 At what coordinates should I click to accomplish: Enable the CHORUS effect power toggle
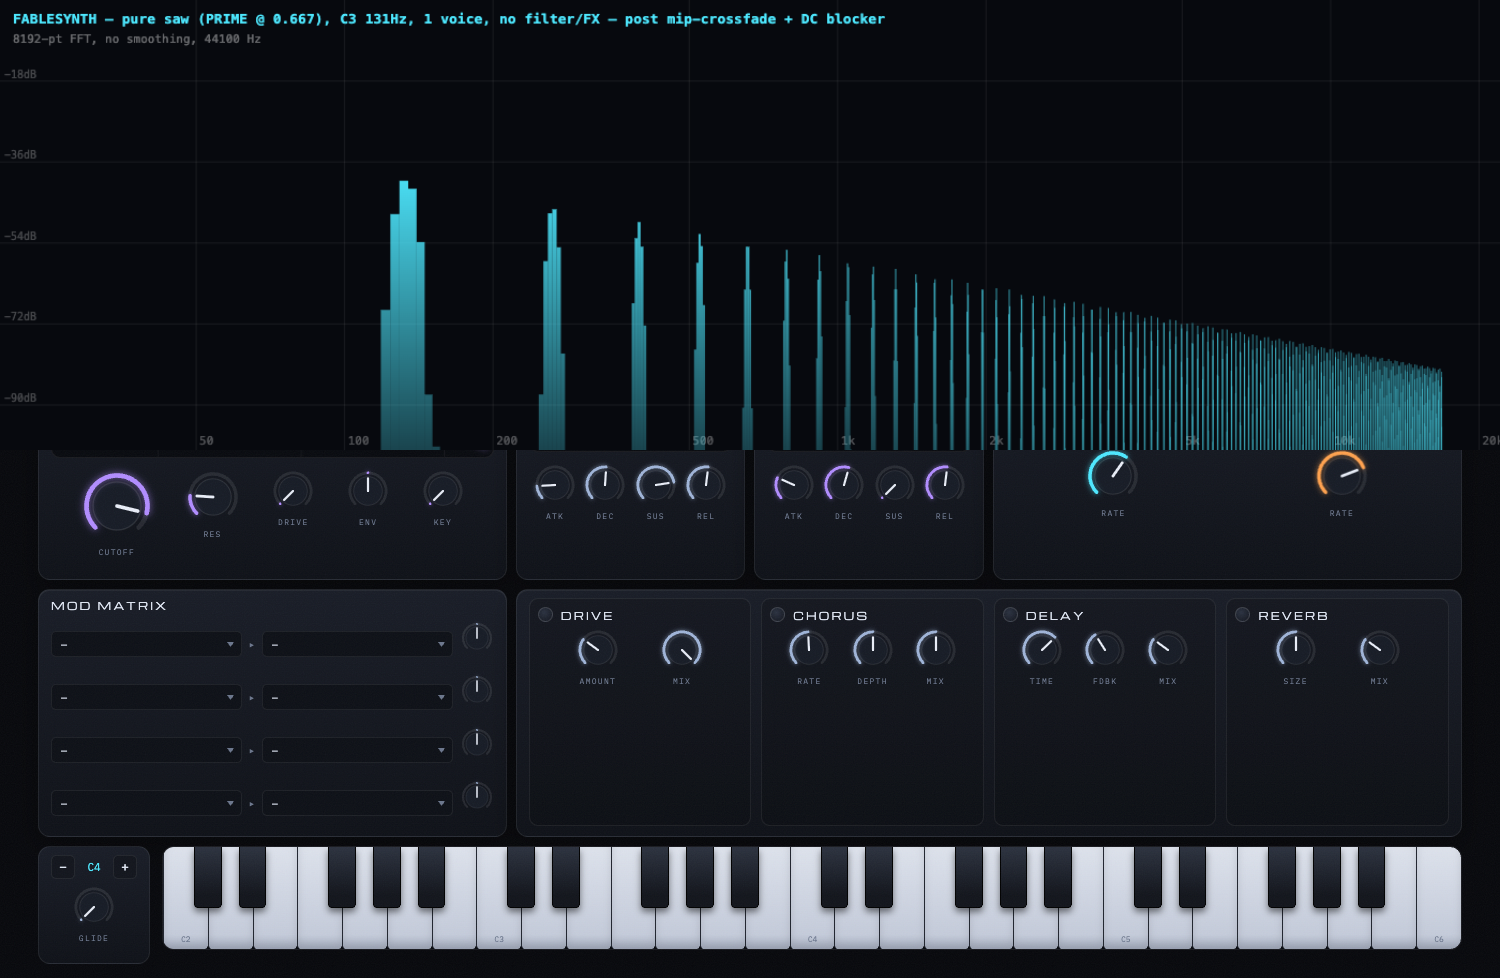click(x=777, y=615)
